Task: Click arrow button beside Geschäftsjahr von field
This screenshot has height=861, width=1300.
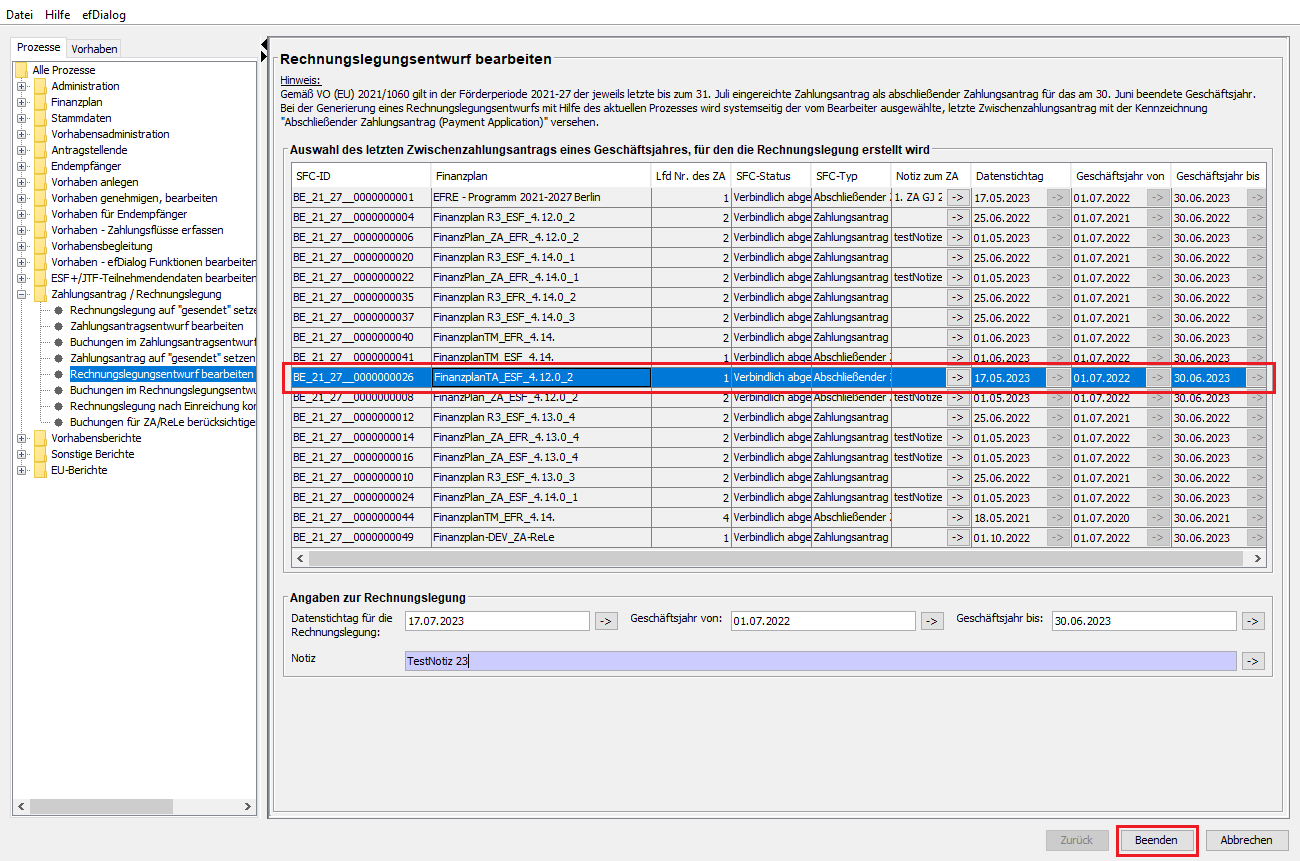Action: (931, 621)
